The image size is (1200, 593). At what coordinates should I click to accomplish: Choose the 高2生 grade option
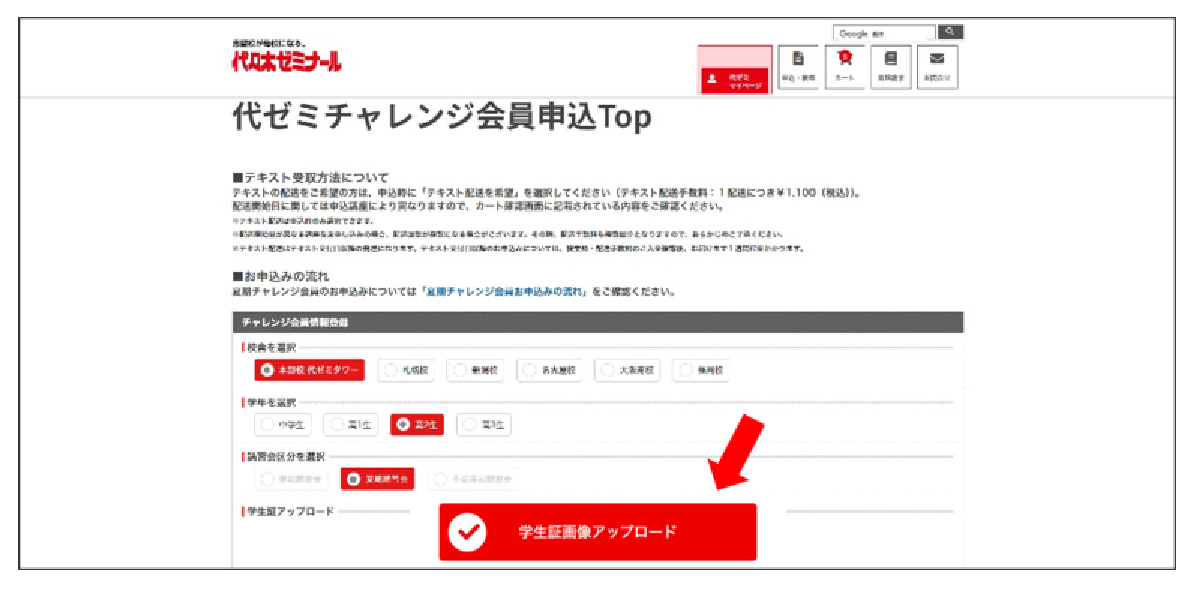click(417, 424)
